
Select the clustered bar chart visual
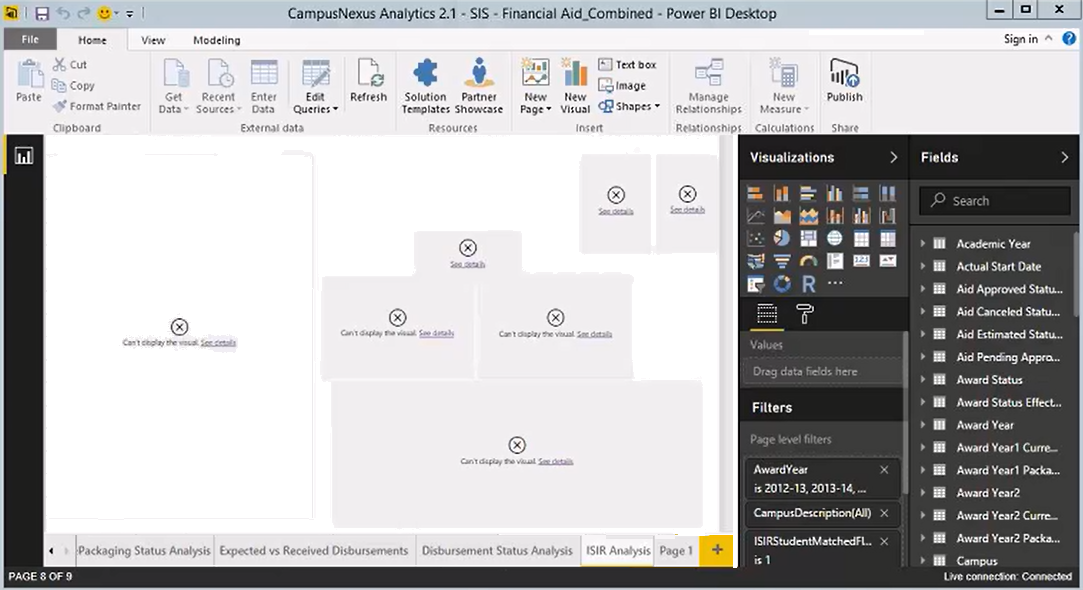tap(808, 193)
